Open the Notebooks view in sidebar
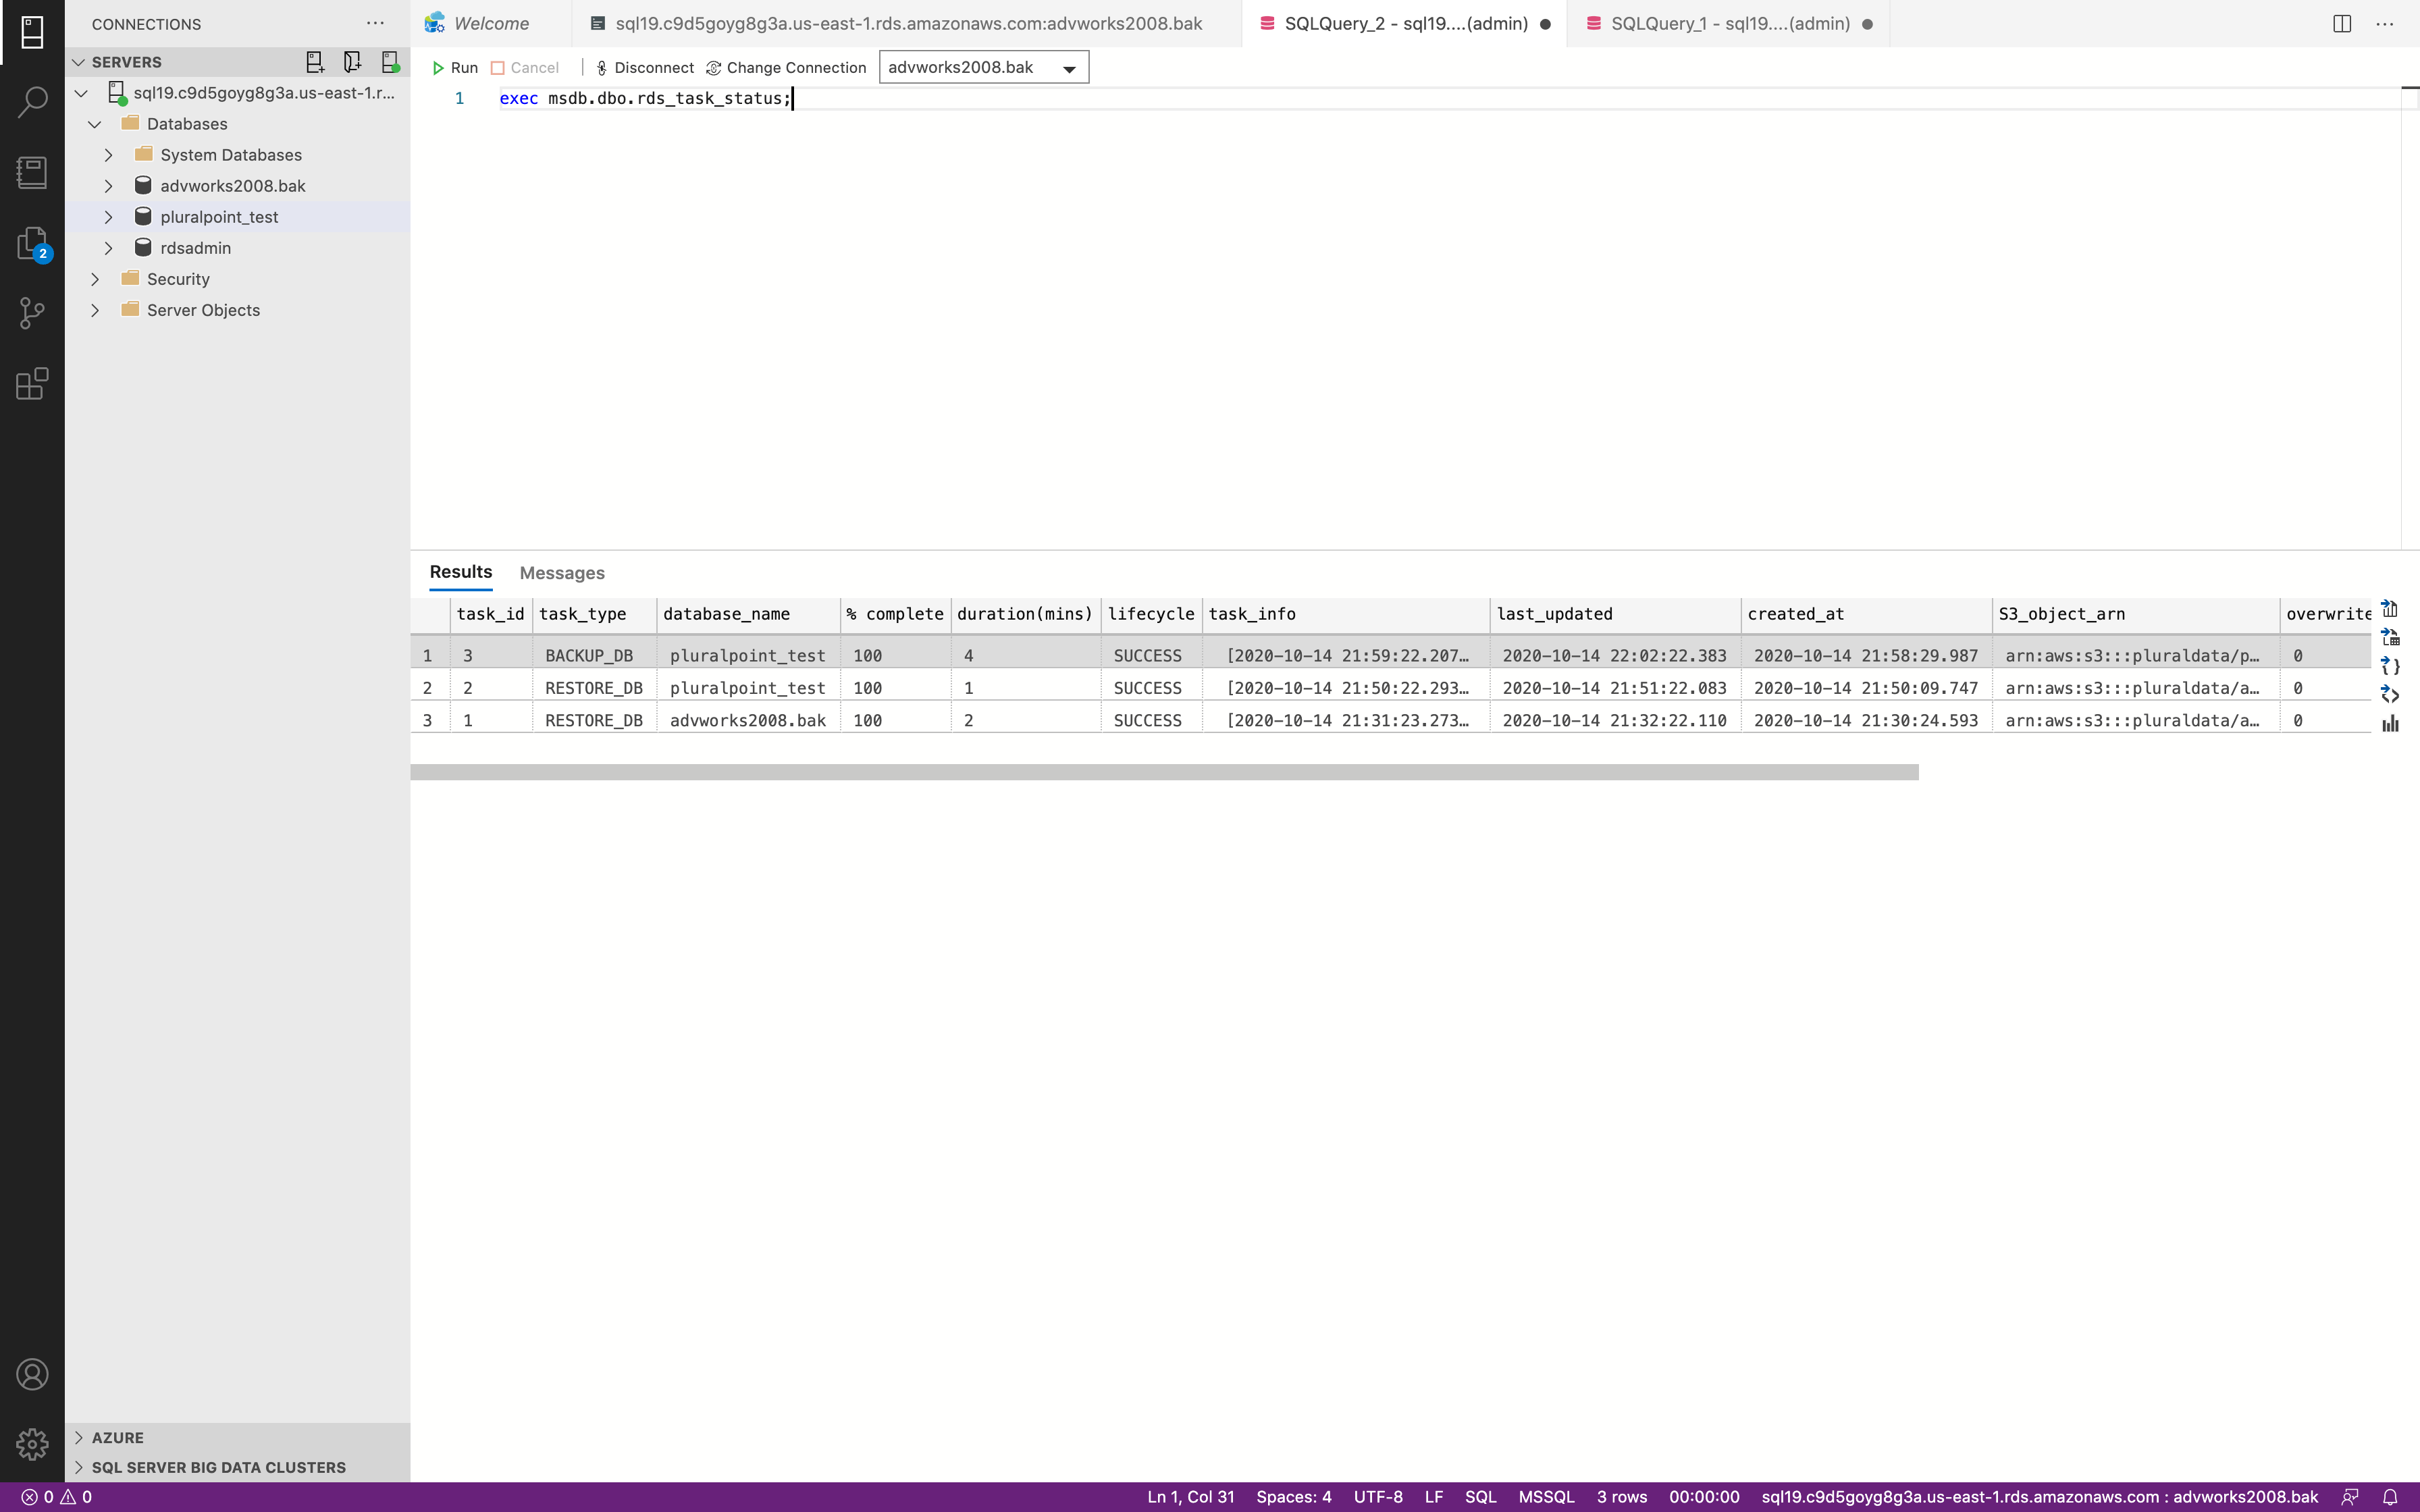The width and height of the screenshot is (2420, 1512). (32, 173)
